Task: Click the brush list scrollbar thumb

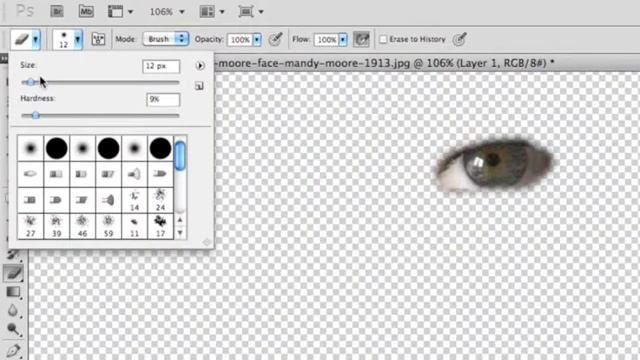Action: [180, 155]
